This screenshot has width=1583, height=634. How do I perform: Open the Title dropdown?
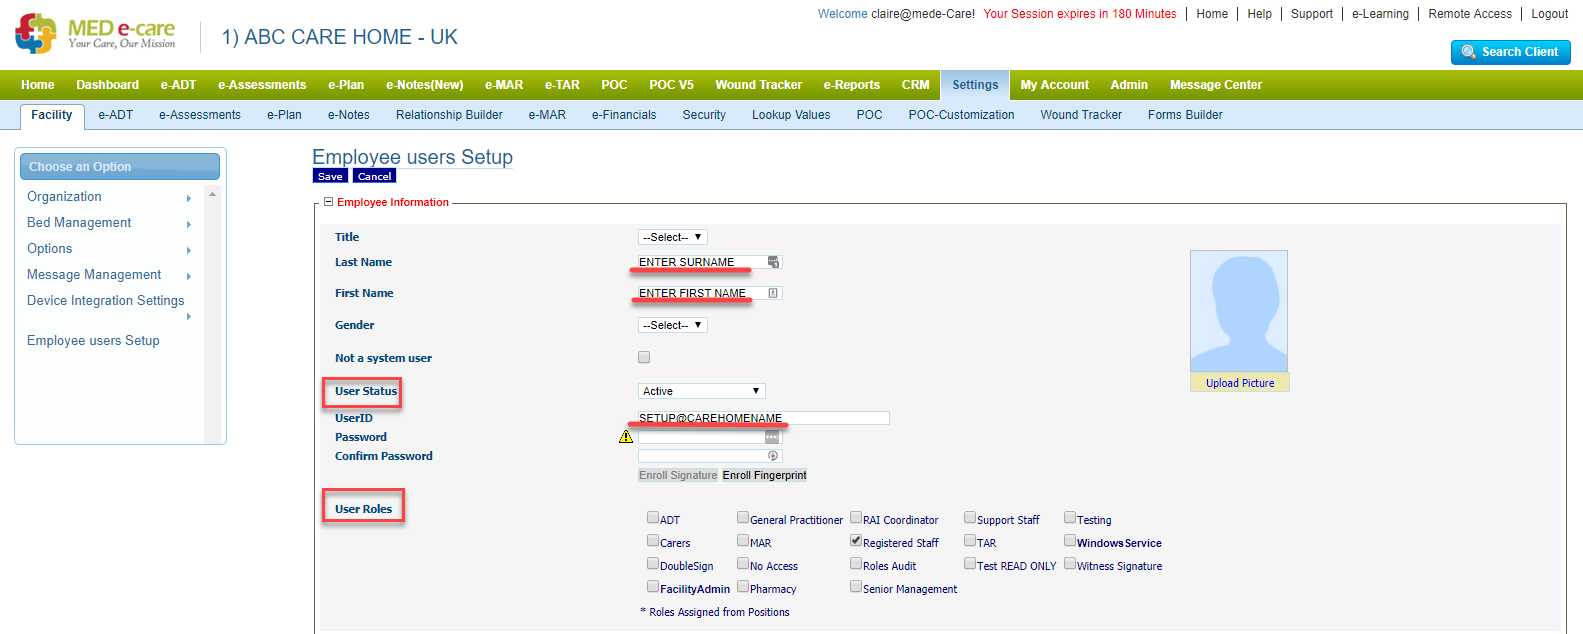[672, 237]
